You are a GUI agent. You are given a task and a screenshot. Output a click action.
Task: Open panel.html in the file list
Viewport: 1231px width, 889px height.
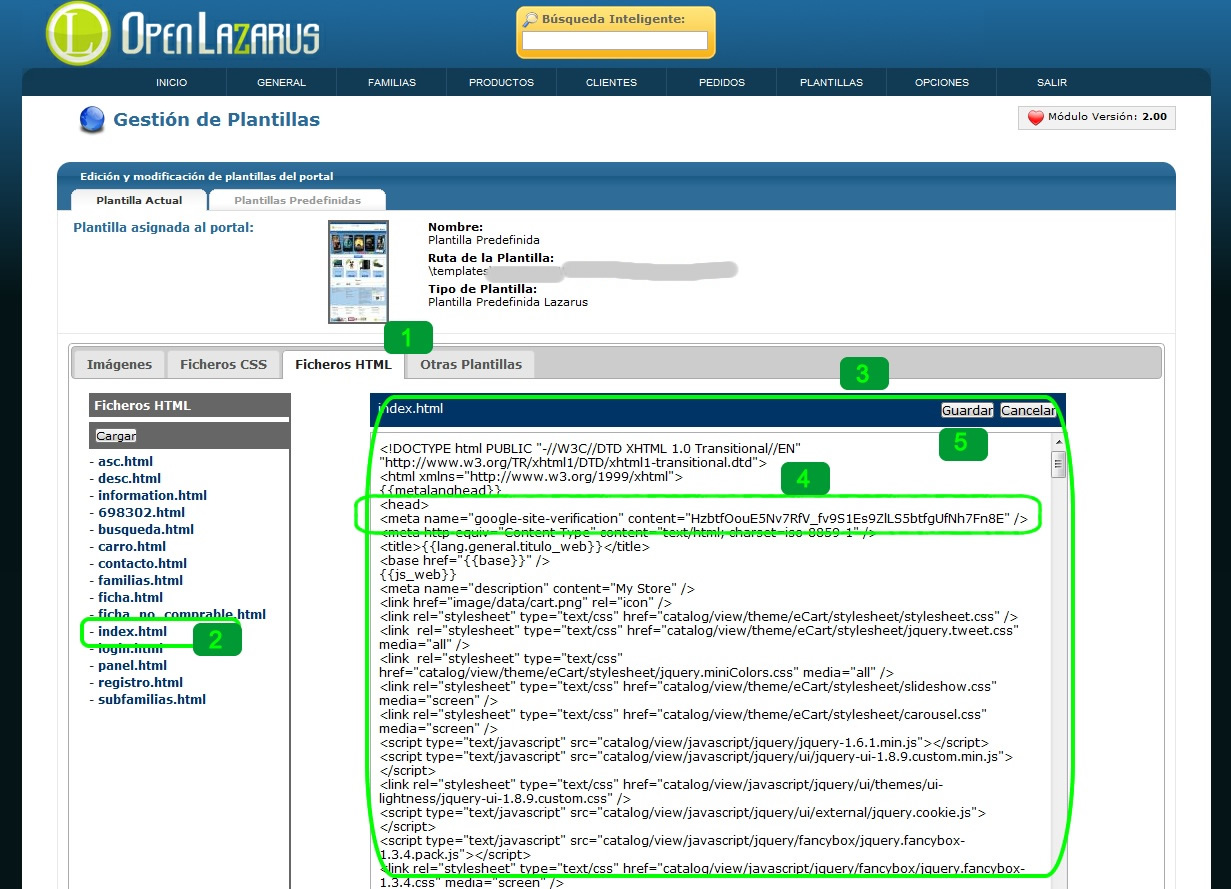tap(132, 666)
